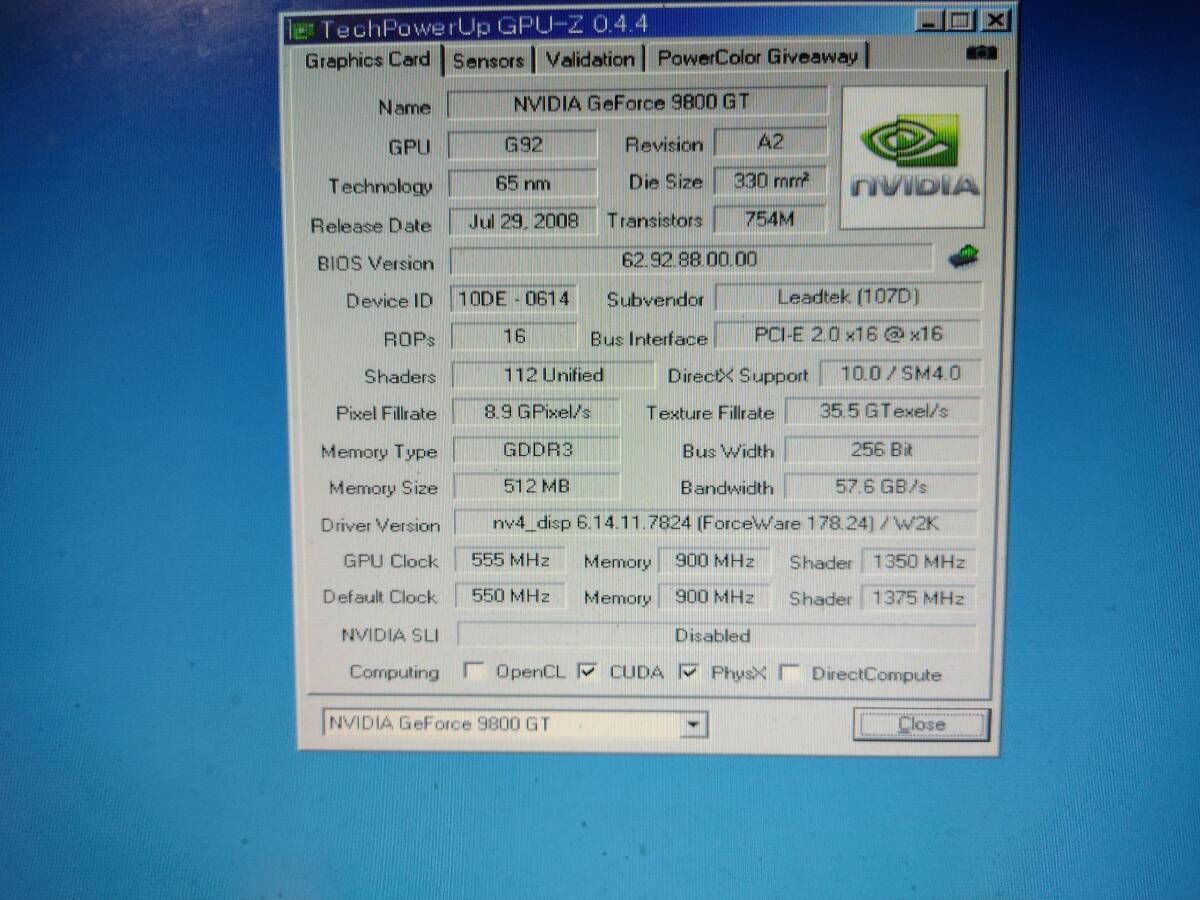Viewport: 1200px width, 900px height.
Task: Click the BIOS Version label
Action: point(375,263)
